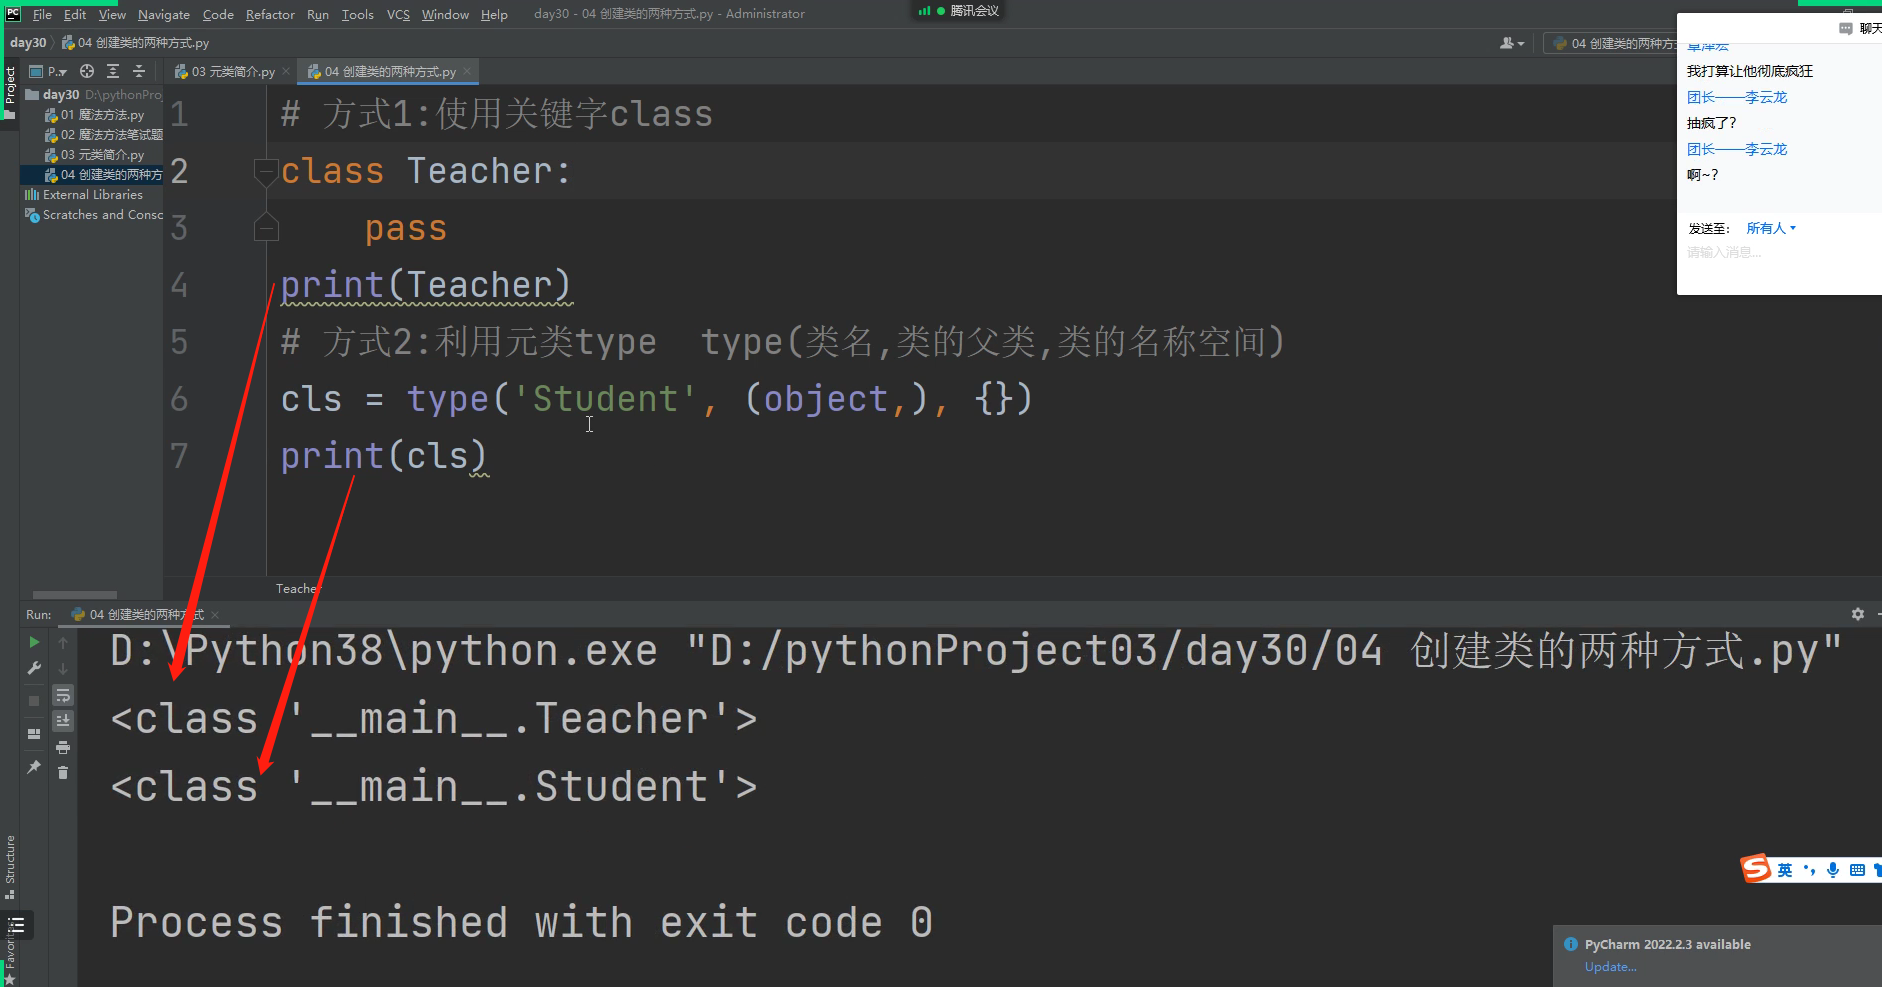Click the project panel horizontal scrollbar
The image size is (1882, 987).
pos(75,594)
